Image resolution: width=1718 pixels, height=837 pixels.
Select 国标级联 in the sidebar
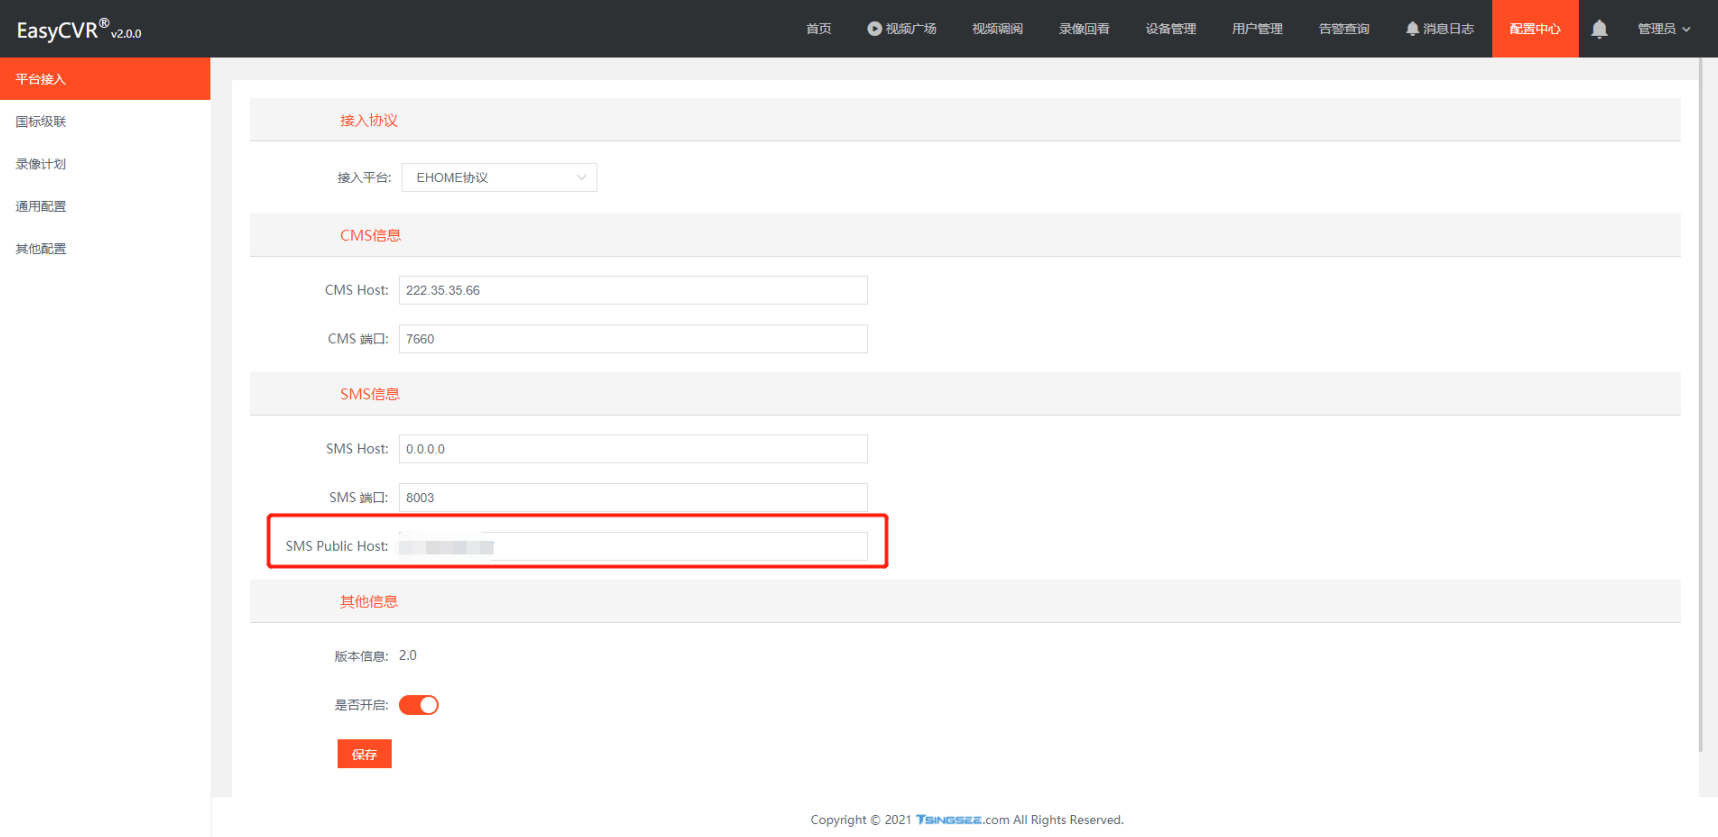point(41,122)
